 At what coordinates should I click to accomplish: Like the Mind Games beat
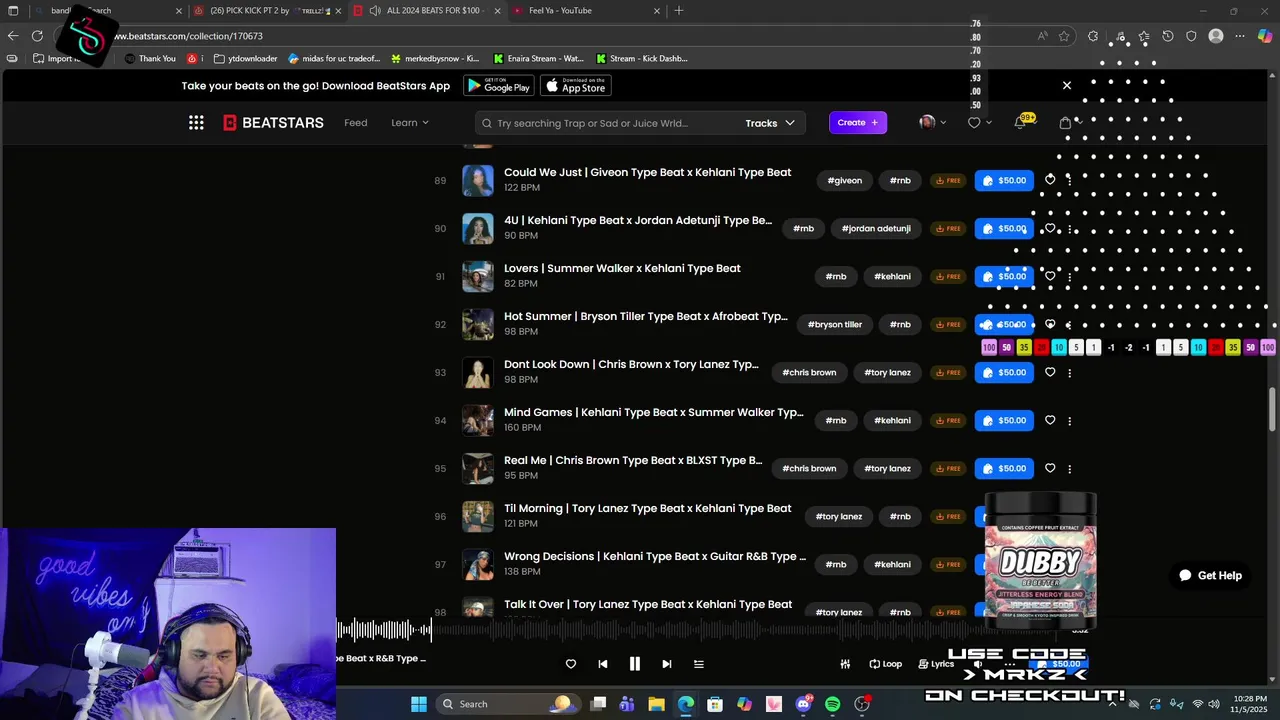[x=1050, y=420]
